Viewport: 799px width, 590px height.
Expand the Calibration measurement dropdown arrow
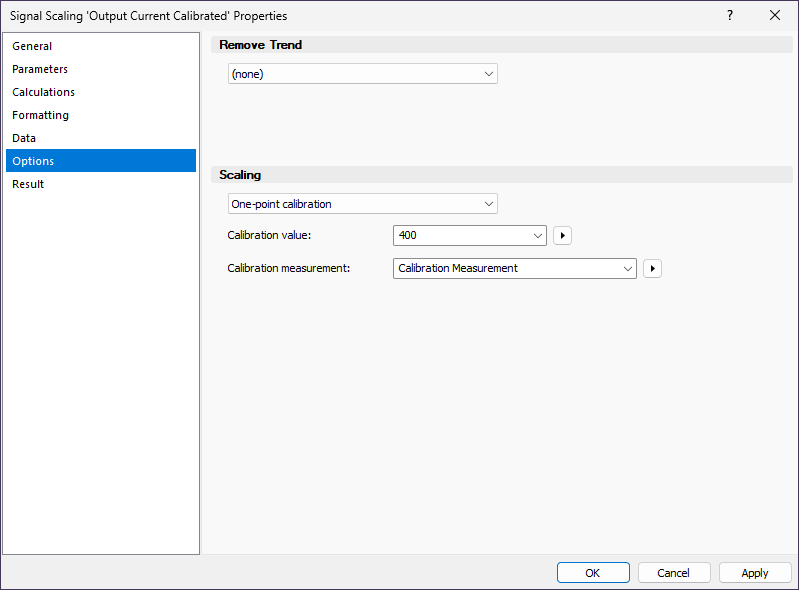click(628, 268)
